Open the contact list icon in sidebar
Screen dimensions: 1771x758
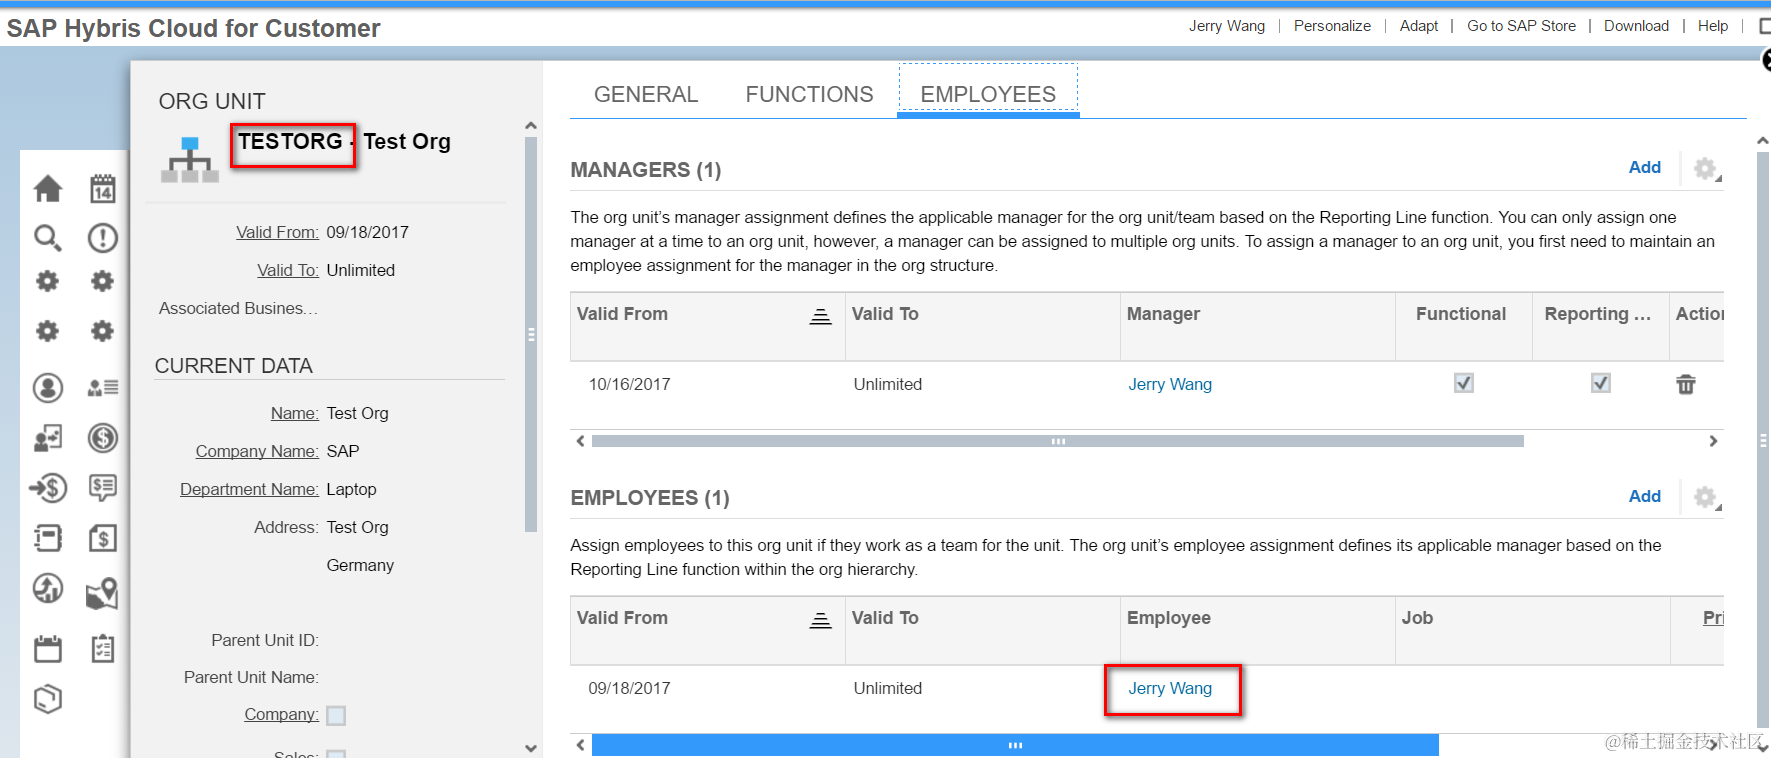(102, 388)
